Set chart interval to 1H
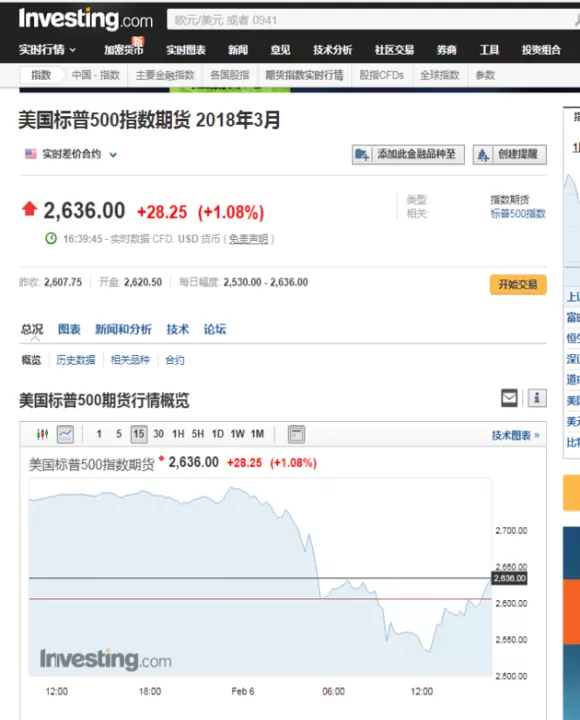Viewport: 580px width, 720px height. pyautogui.click(x=178, y=434)
